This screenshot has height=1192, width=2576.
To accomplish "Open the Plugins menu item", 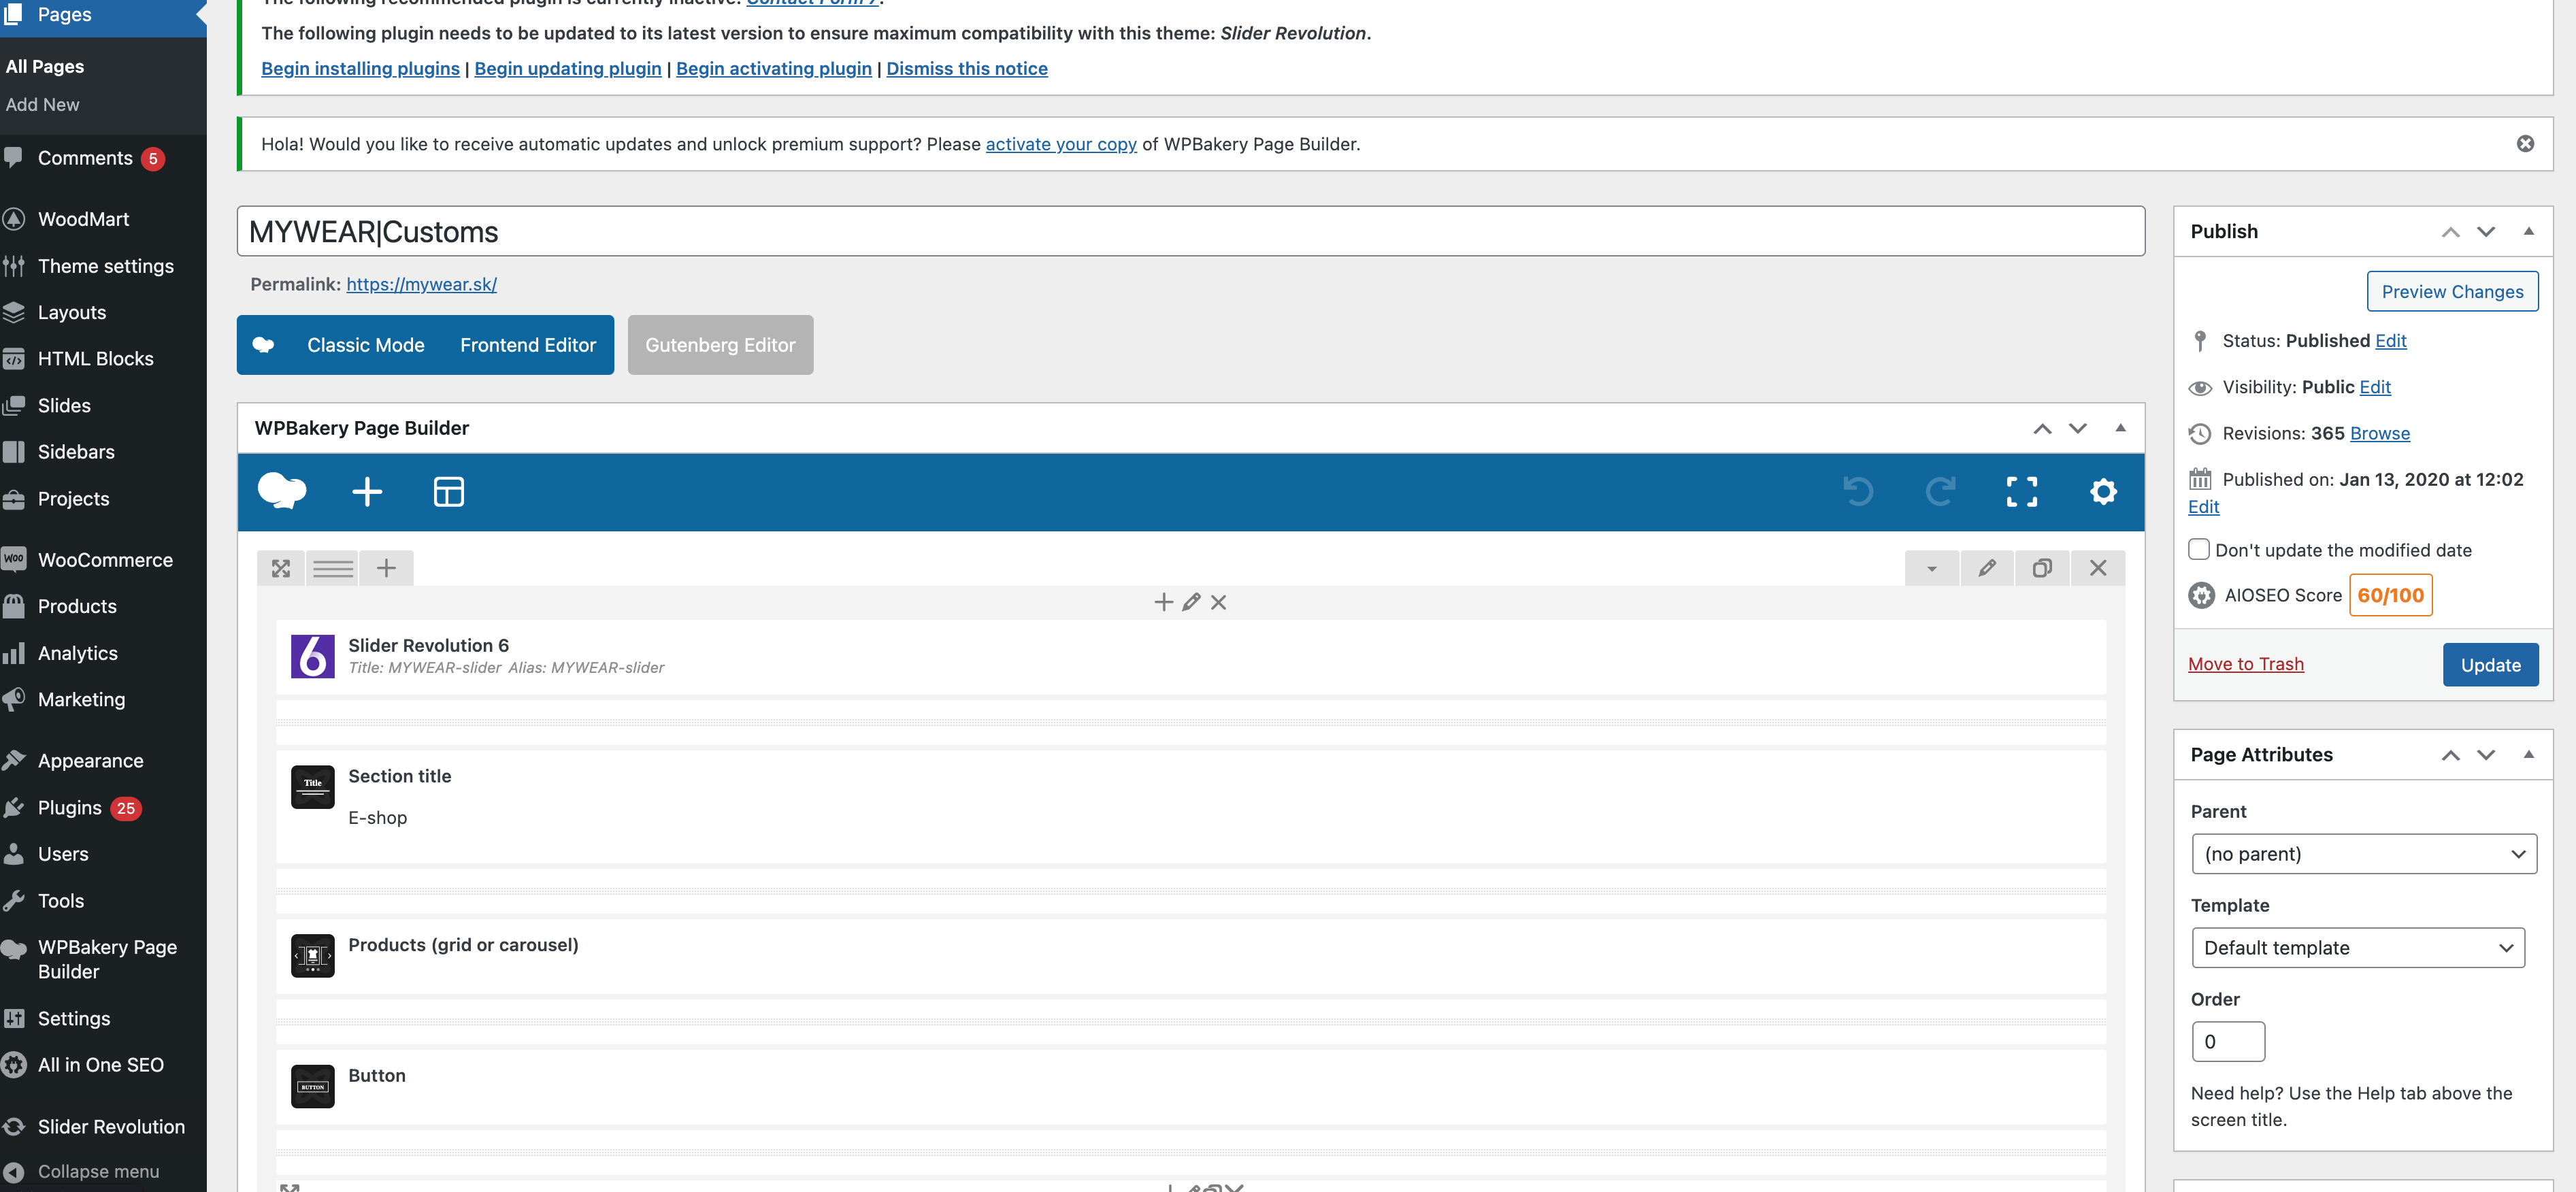I will coord(69,807).
